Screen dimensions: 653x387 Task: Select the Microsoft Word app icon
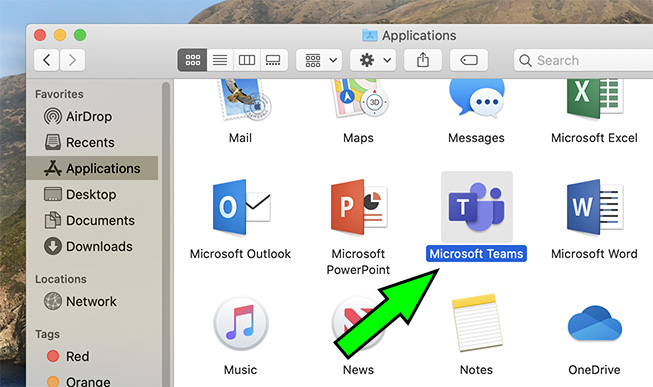click(x=595, y=207)
